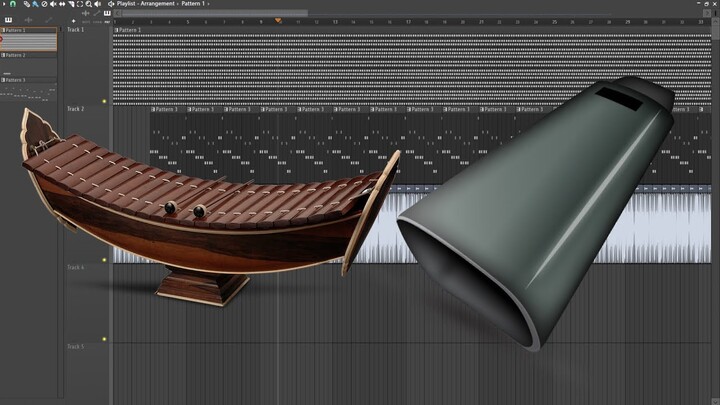Viewport: 720px width, 405px height.
Task: Select the Zoom magnifier tool
Action: [x=89, y=4]
